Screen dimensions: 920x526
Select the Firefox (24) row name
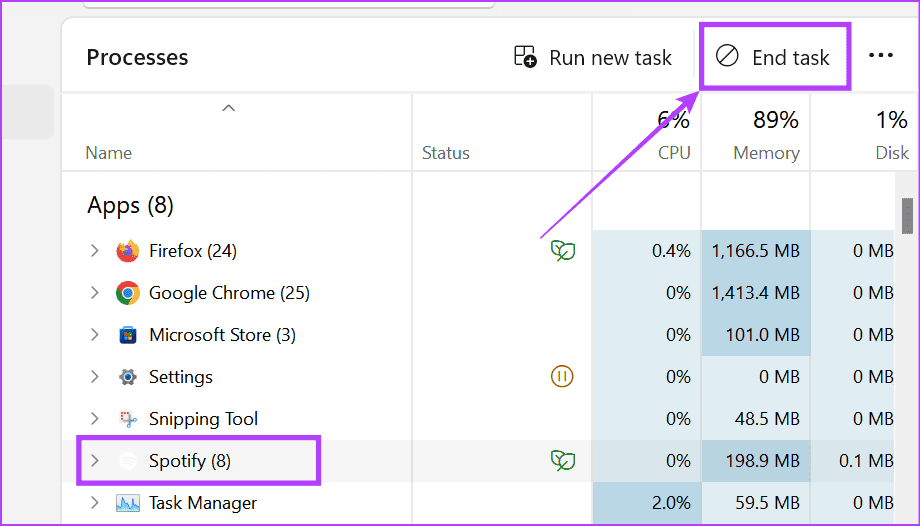point(192,251)
